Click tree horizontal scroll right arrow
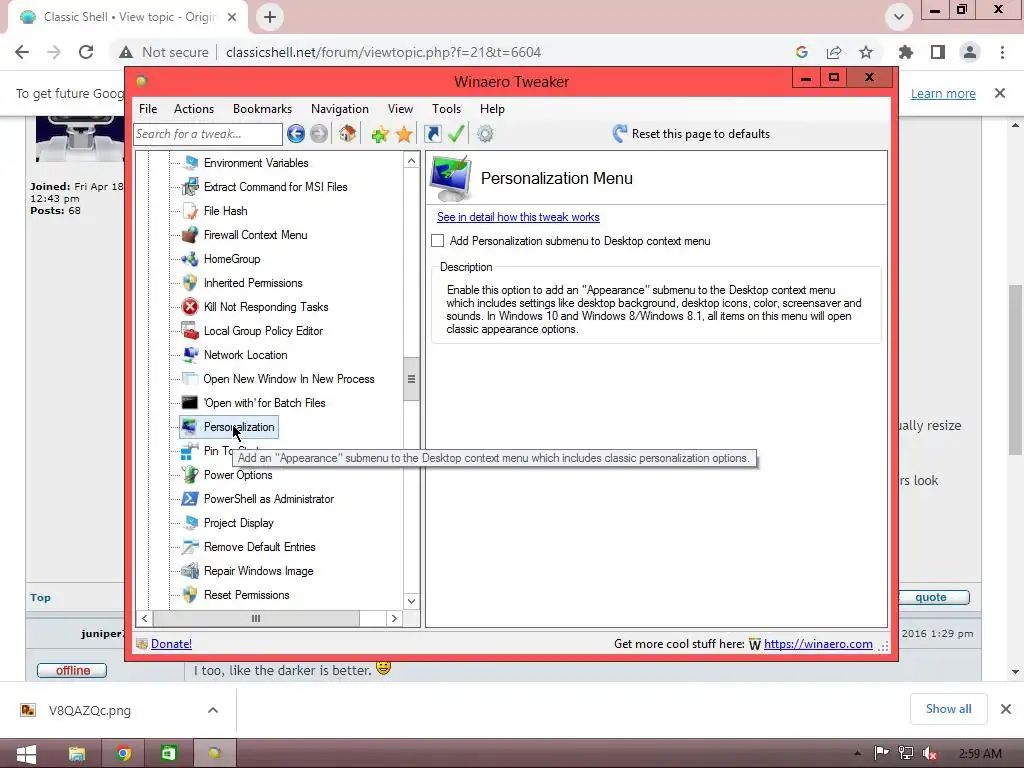Screen dimensions: 1024x768 pos(394,618)
